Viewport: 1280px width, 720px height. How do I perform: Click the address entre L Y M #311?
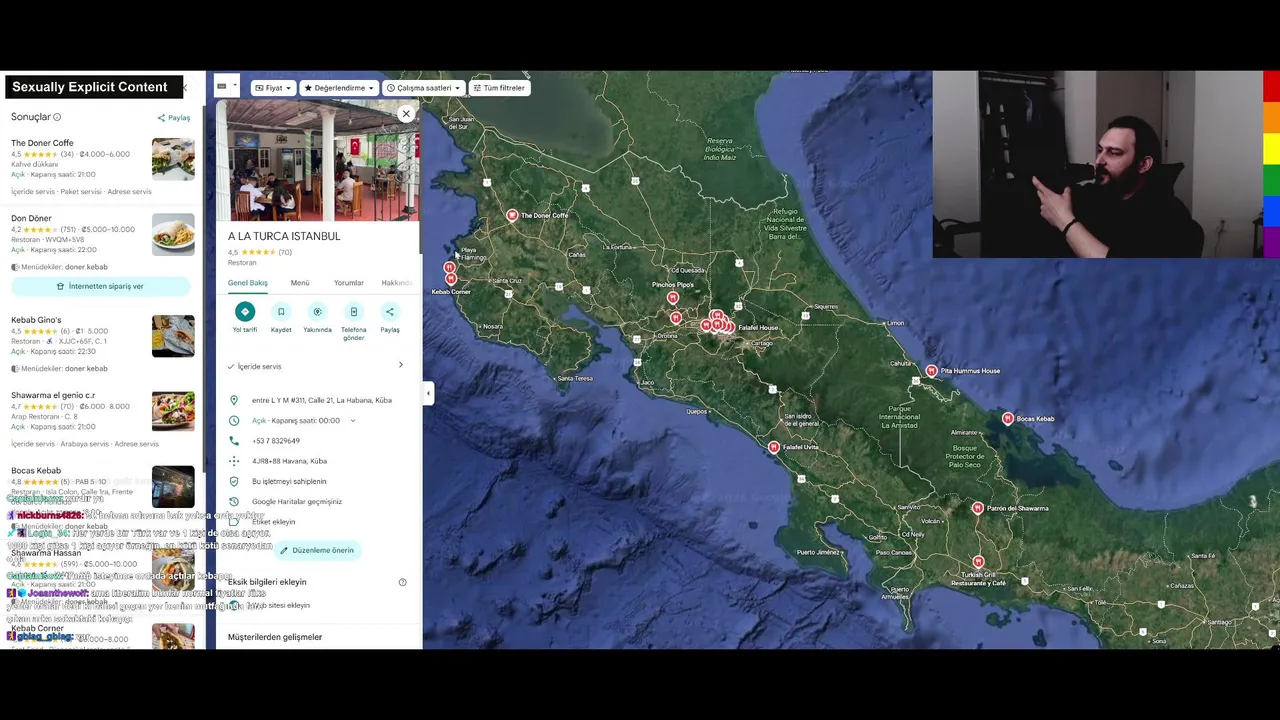click(x=322, y=400)
